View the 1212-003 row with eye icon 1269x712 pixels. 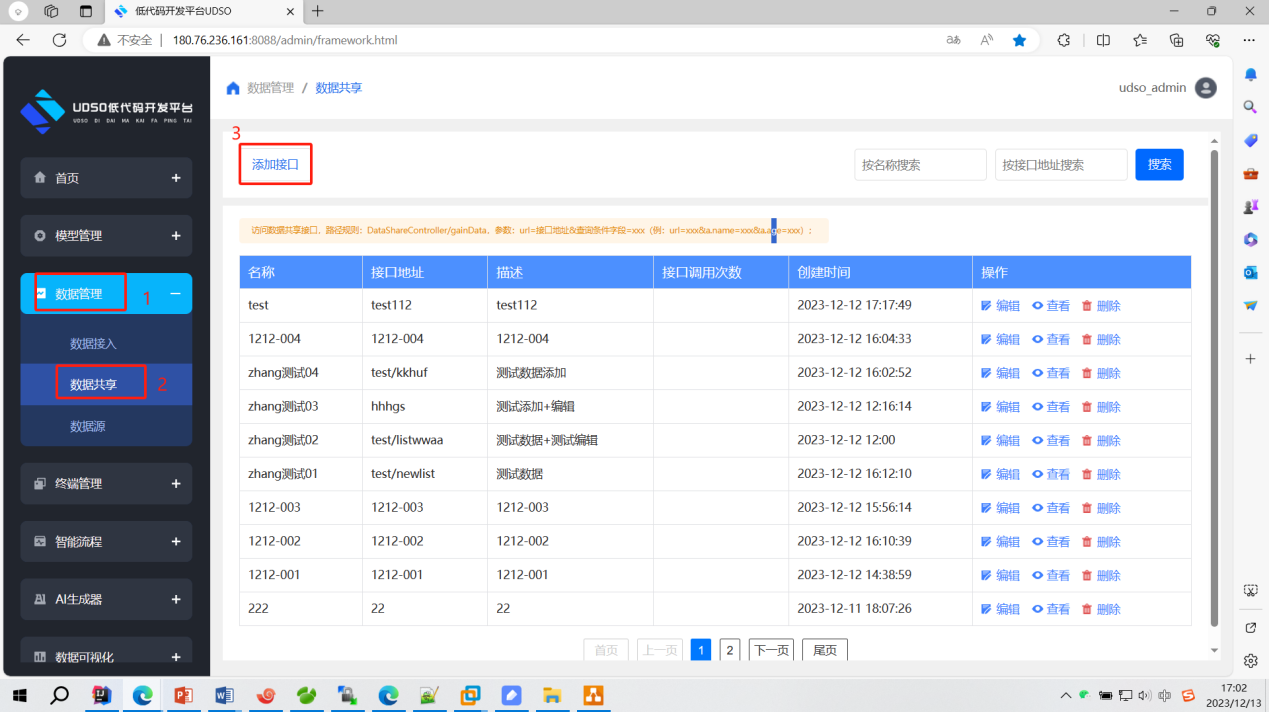tap(1037, 508)
